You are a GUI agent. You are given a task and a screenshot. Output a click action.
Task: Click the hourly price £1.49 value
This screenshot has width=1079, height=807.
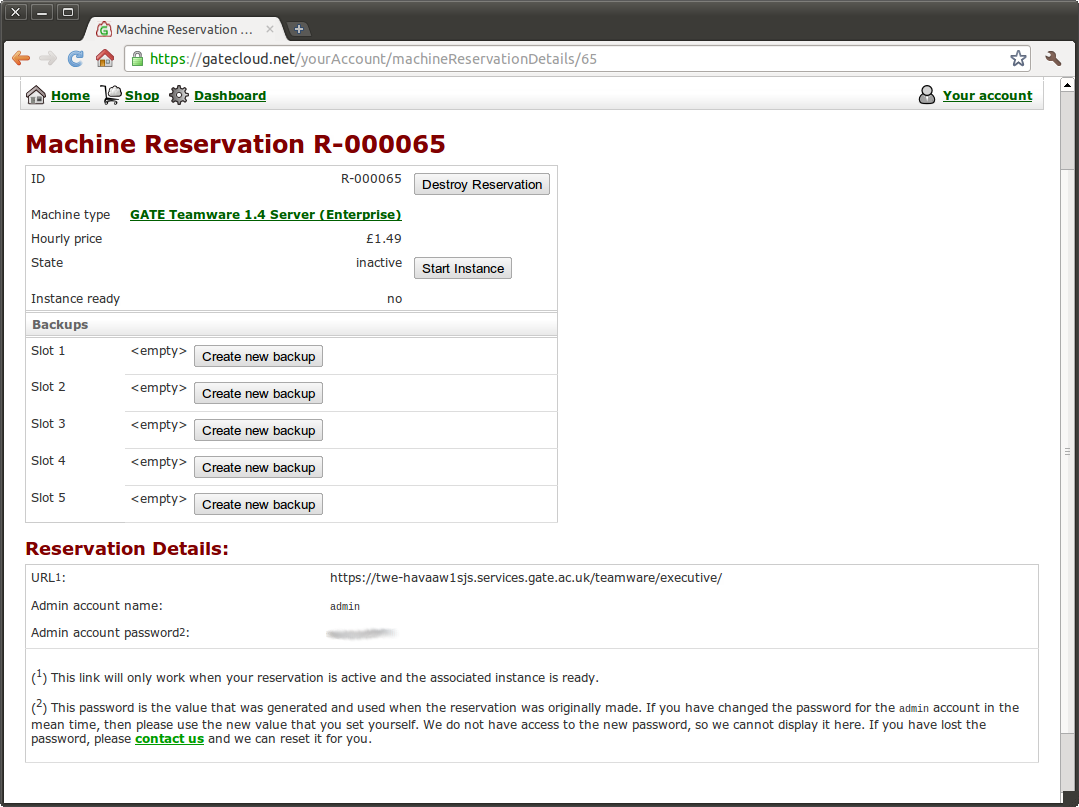pos(384,239)
